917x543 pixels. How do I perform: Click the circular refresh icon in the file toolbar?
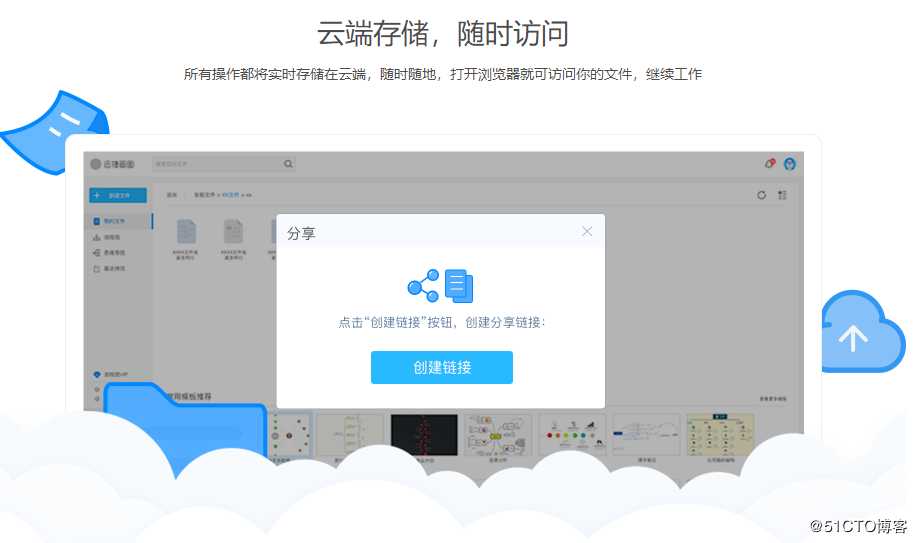(761, 195)
